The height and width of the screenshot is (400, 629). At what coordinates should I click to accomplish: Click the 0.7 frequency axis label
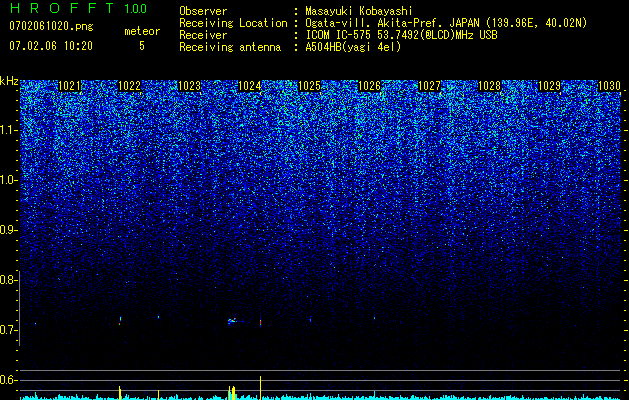(x=8, y=330)
